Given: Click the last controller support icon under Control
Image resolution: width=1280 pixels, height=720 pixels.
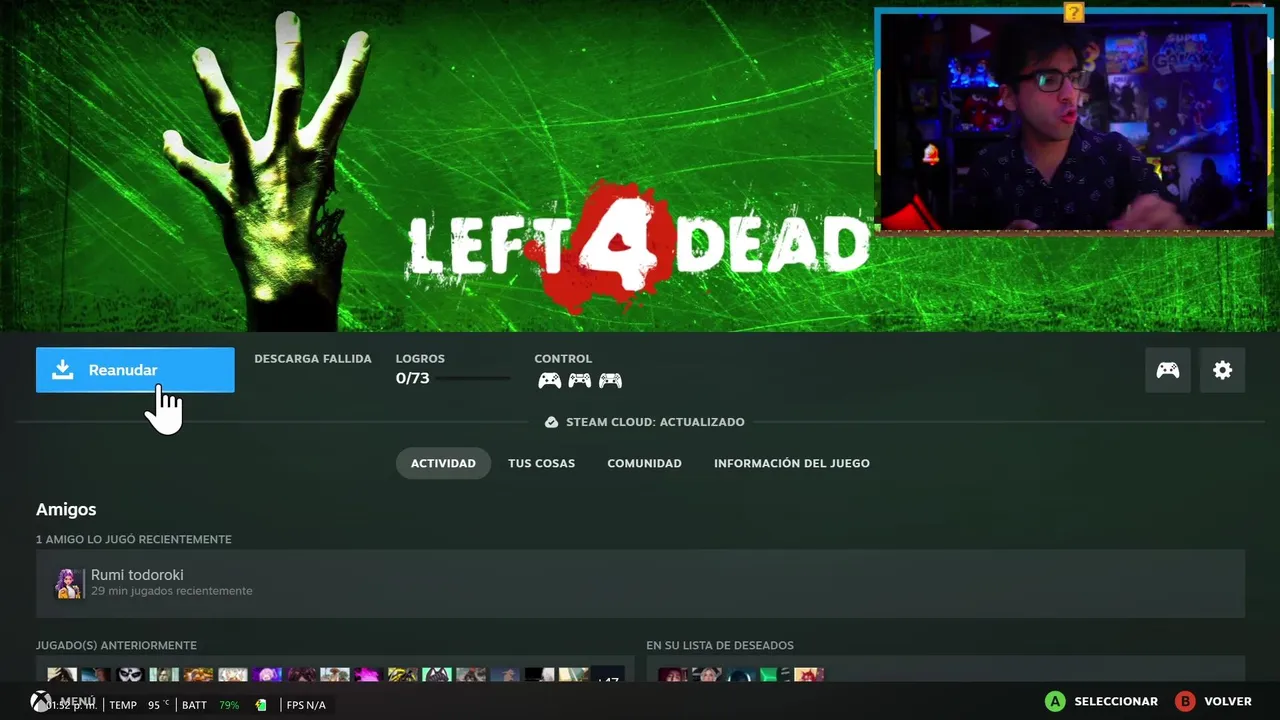Looking at the screenshot, I should (610, 380).
